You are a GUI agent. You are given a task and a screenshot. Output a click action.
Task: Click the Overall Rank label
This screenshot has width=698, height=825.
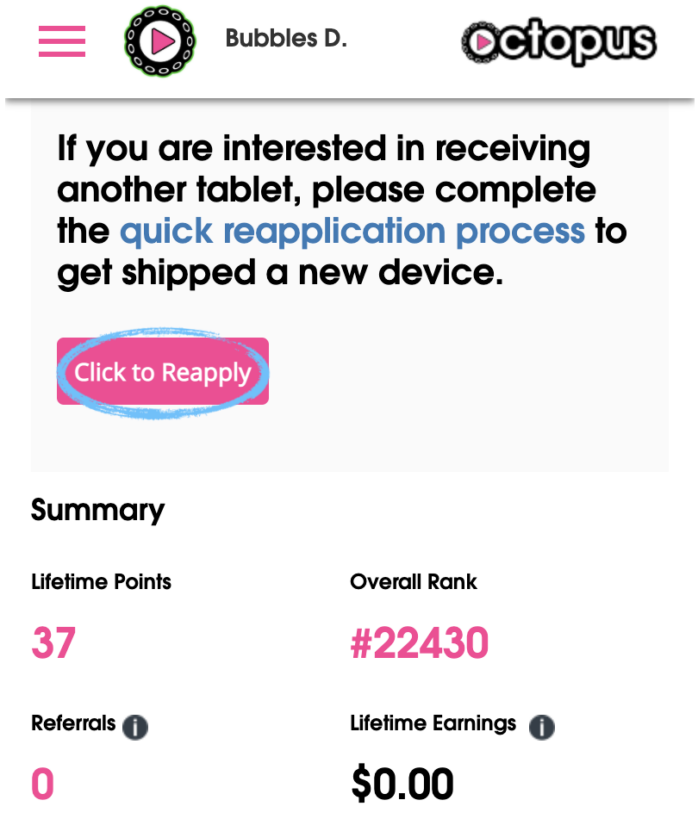(413, 582)
